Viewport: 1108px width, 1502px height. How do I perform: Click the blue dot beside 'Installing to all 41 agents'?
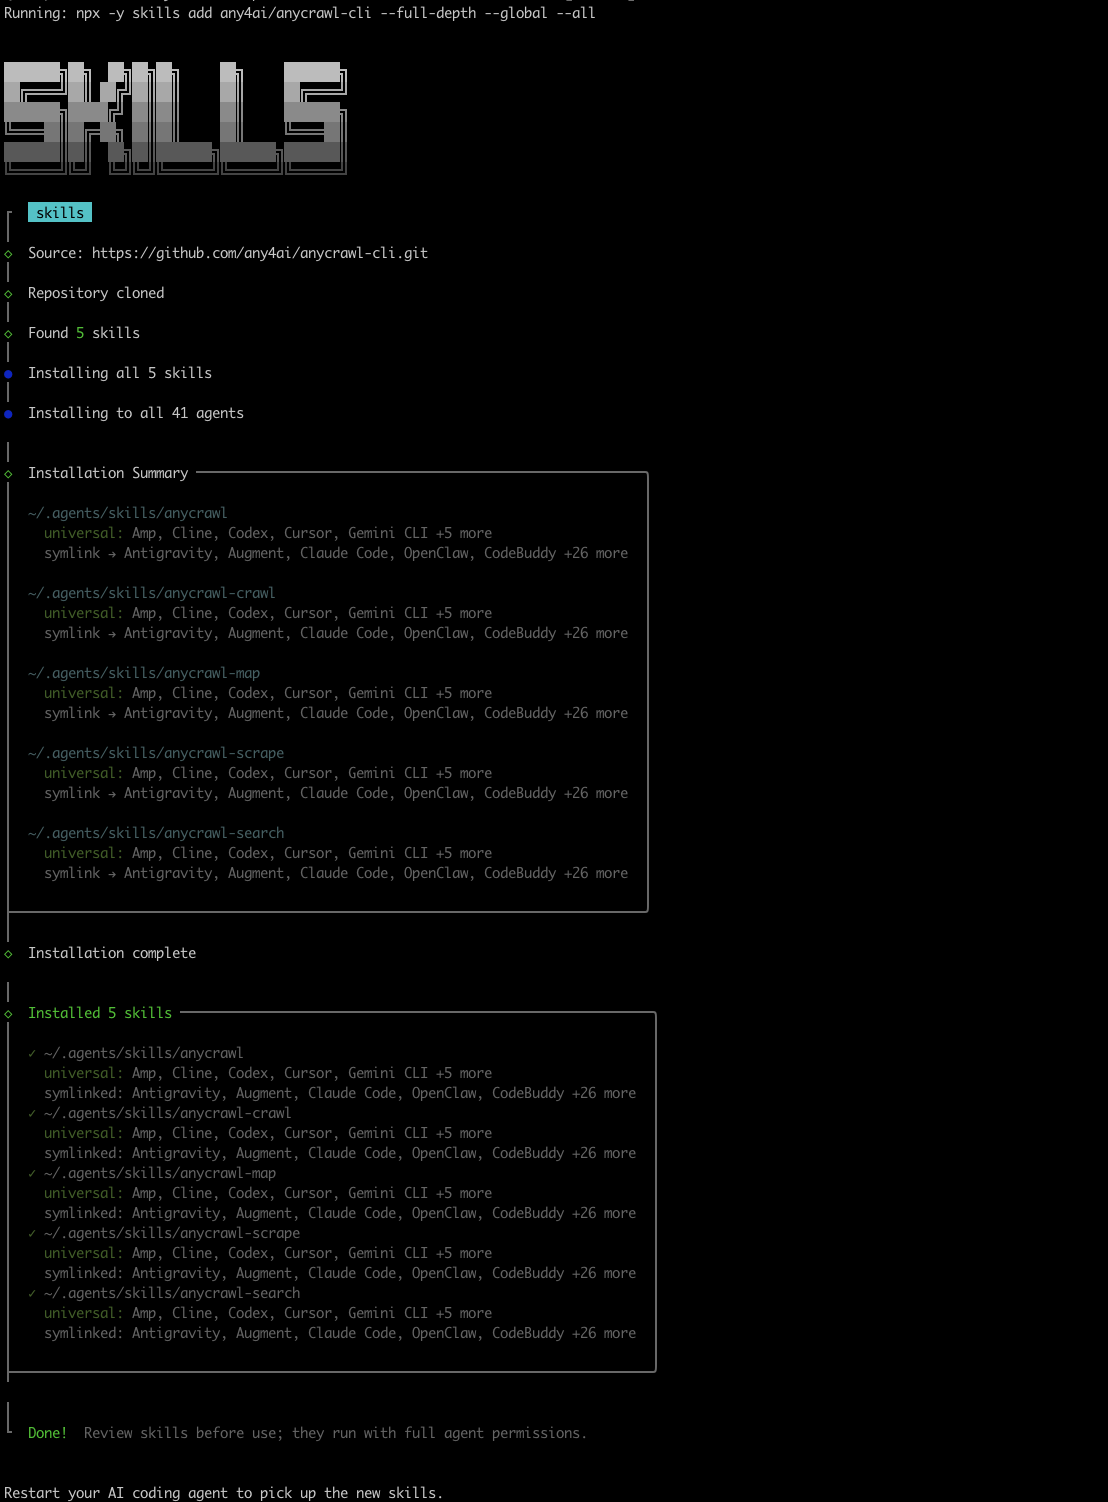click(8, 414)
